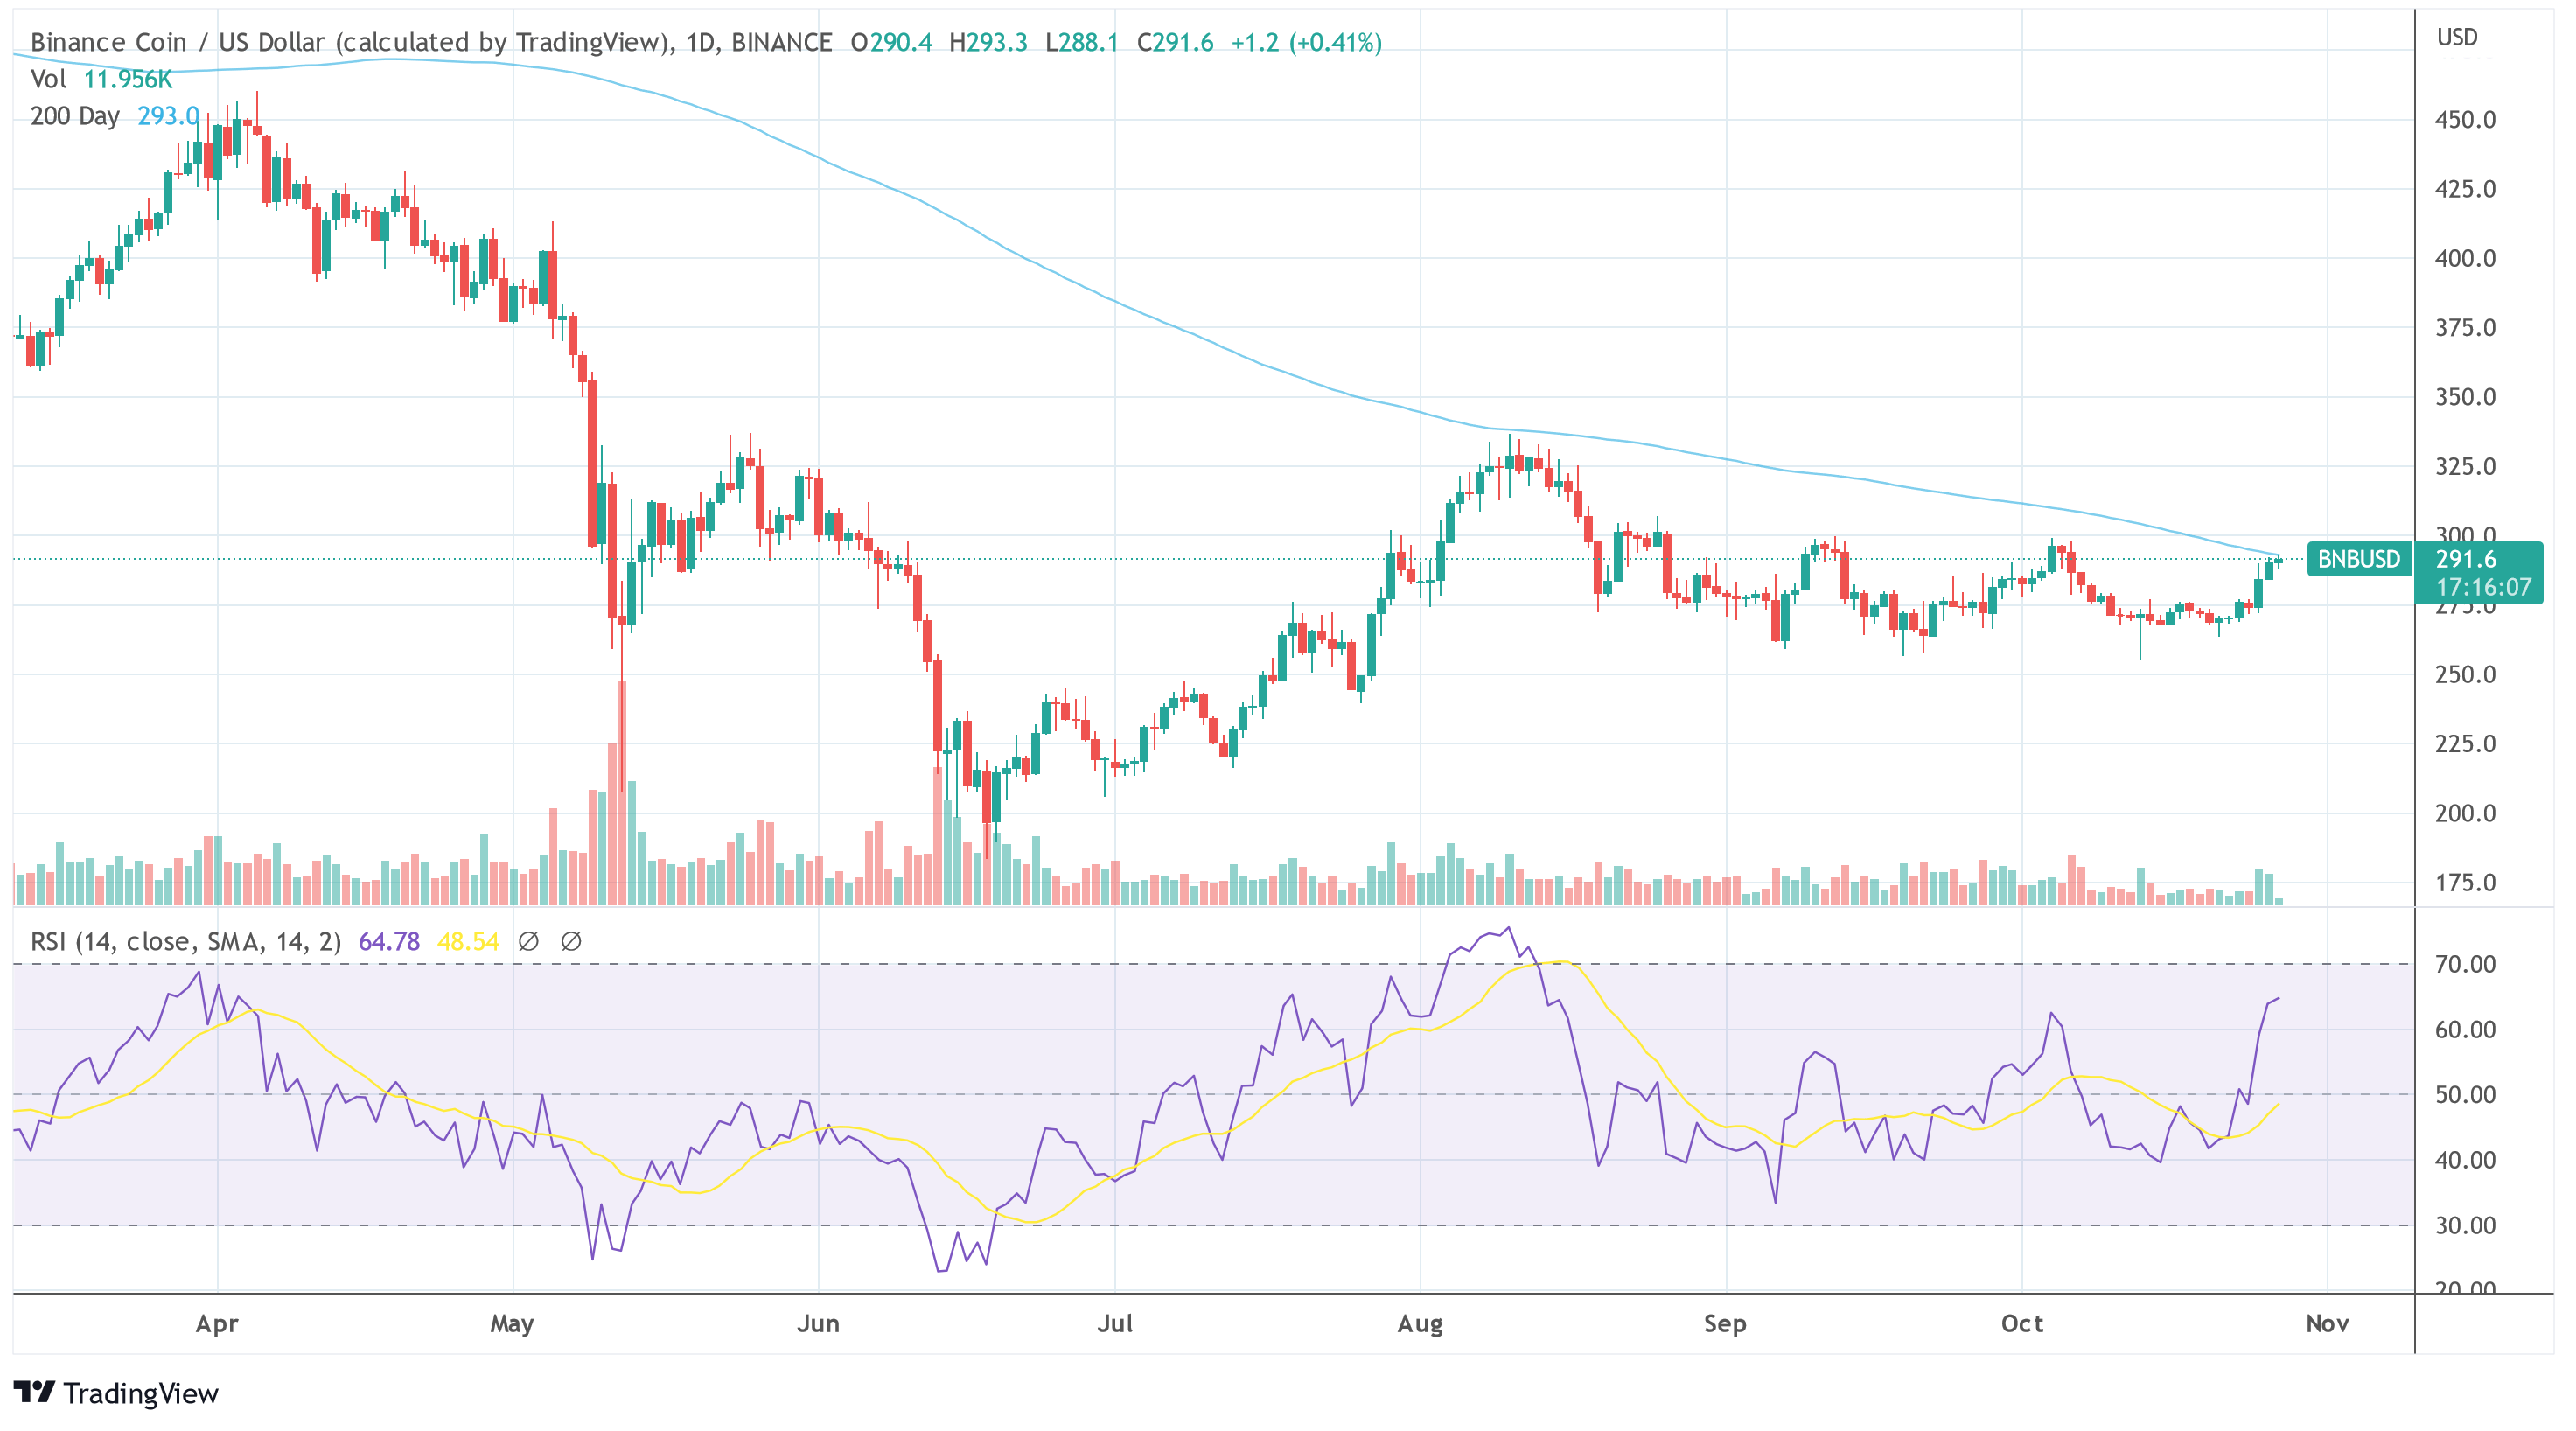Click the RSI 70.00 level label
2576x1431 pixels.
tap(2465, 964)
